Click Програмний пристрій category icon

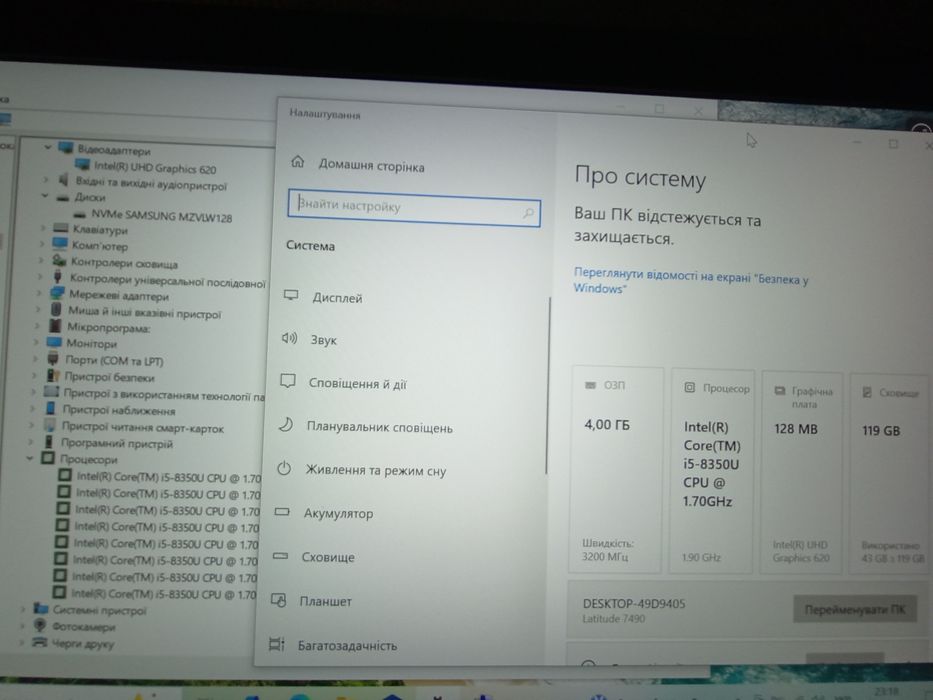tap(49, 442)
